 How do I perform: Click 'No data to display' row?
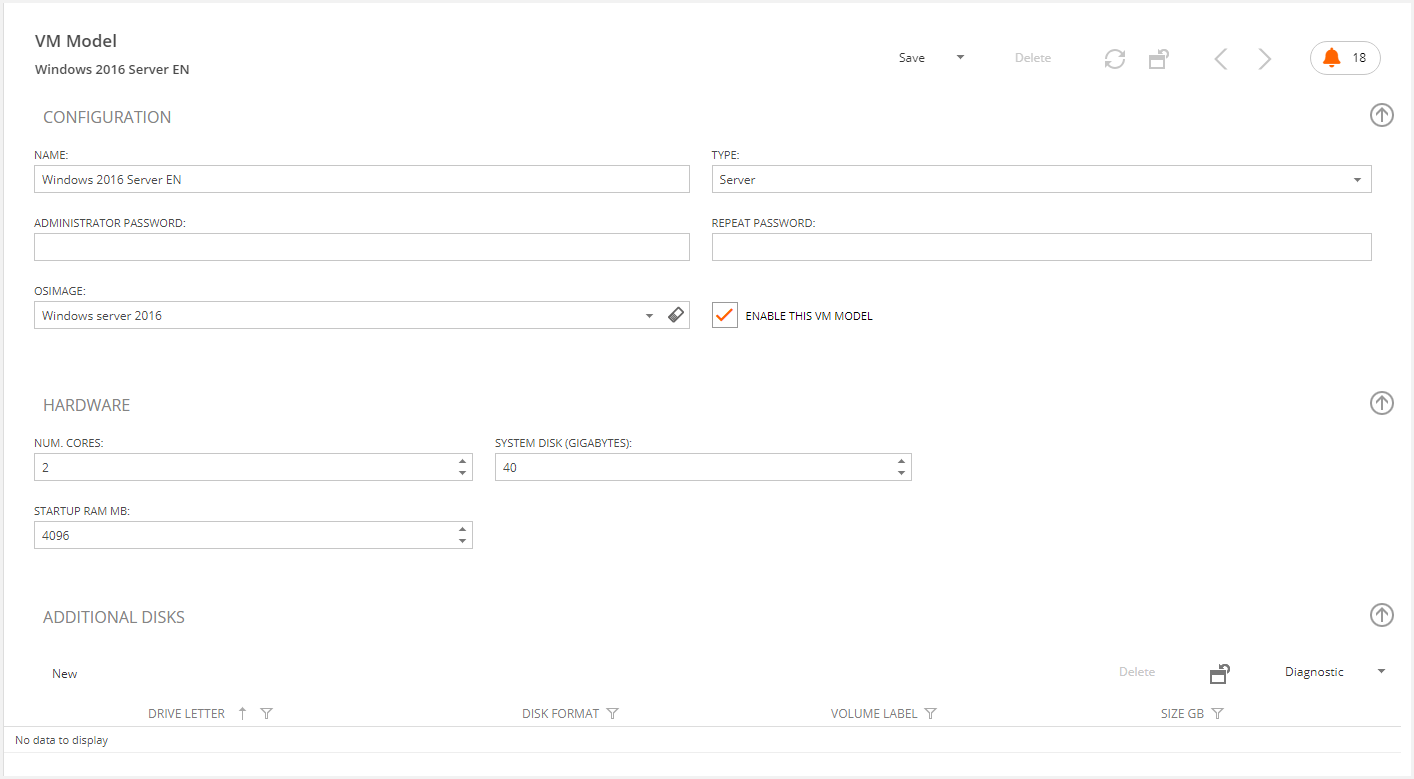tap(702, 740)
